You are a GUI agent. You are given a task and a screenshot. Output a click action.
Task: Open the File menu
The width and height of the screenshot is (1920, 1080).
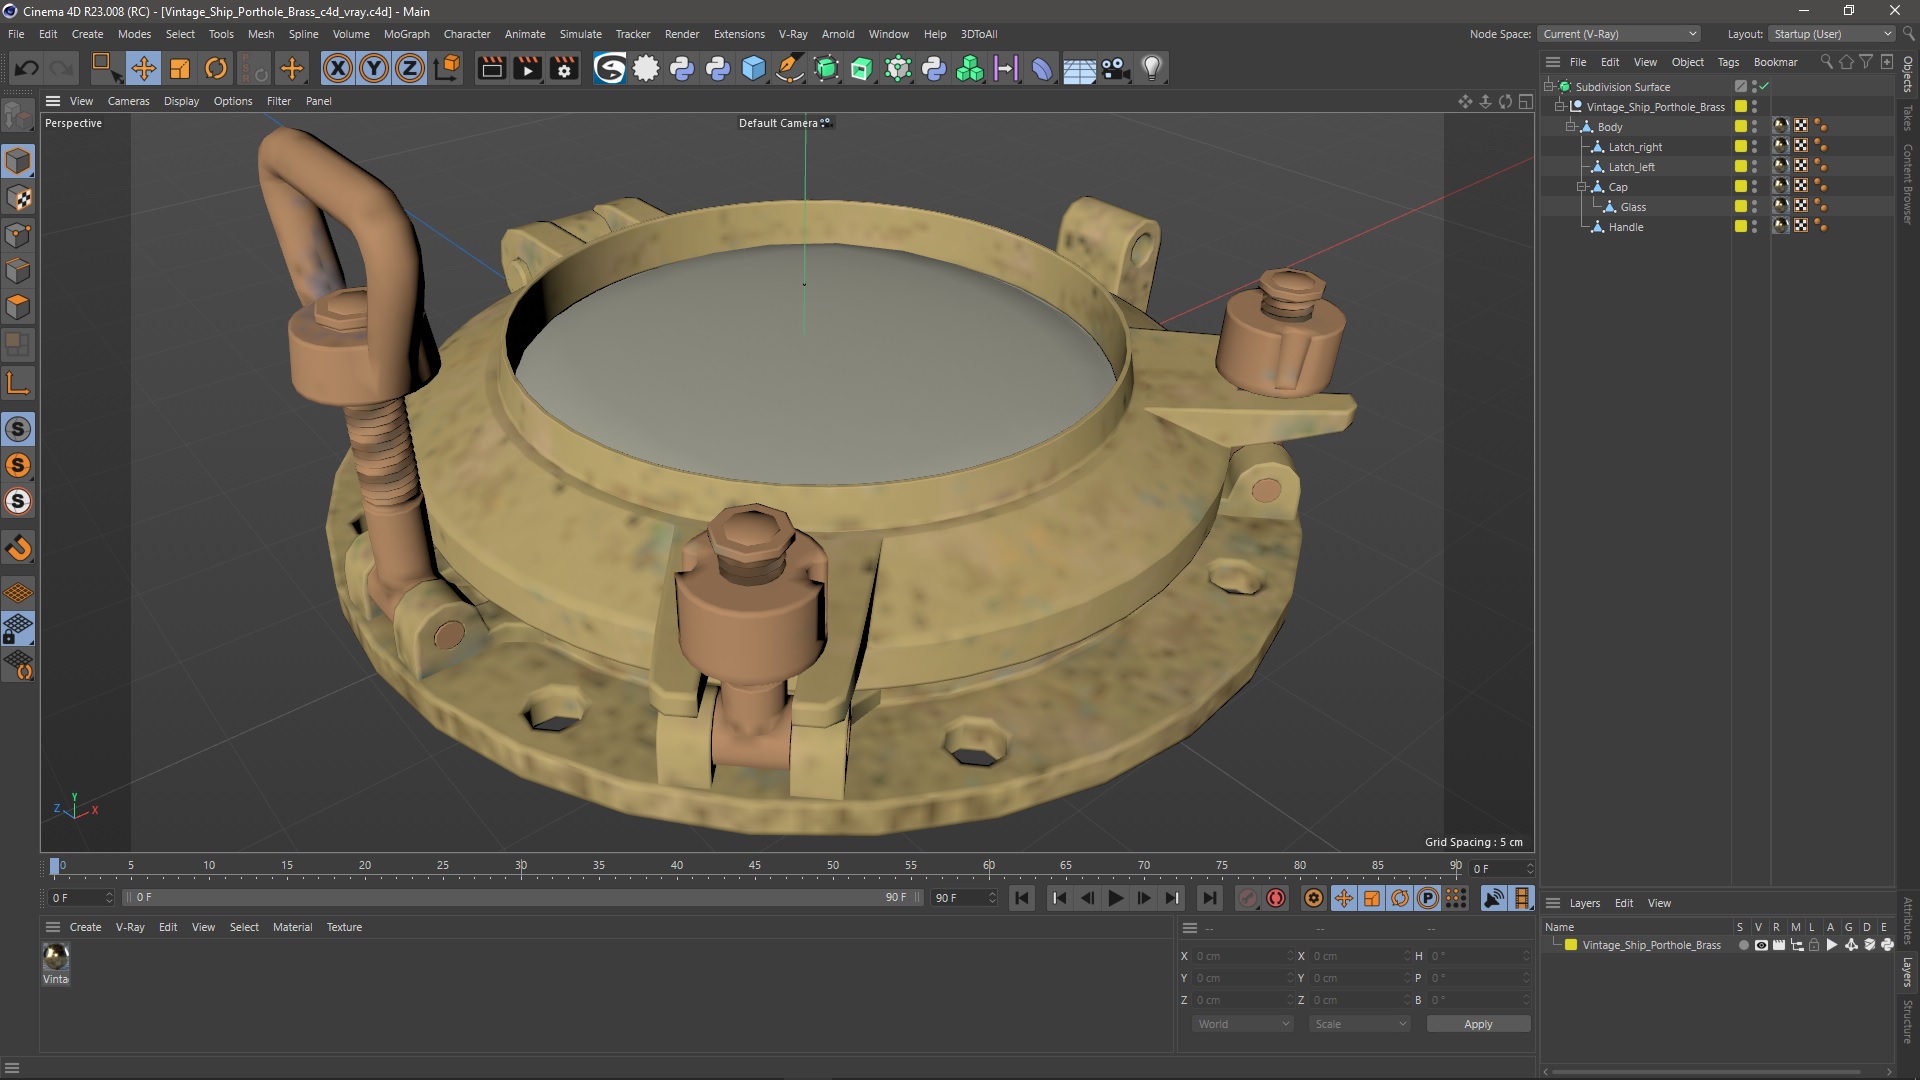click(x=16, y=34)
